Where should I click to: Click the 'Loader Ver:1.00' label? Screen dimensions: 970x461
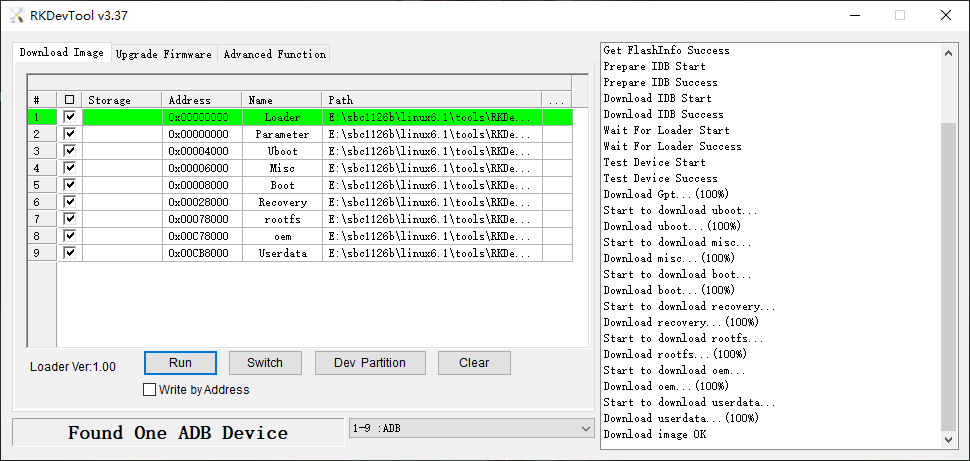(72, 367)
